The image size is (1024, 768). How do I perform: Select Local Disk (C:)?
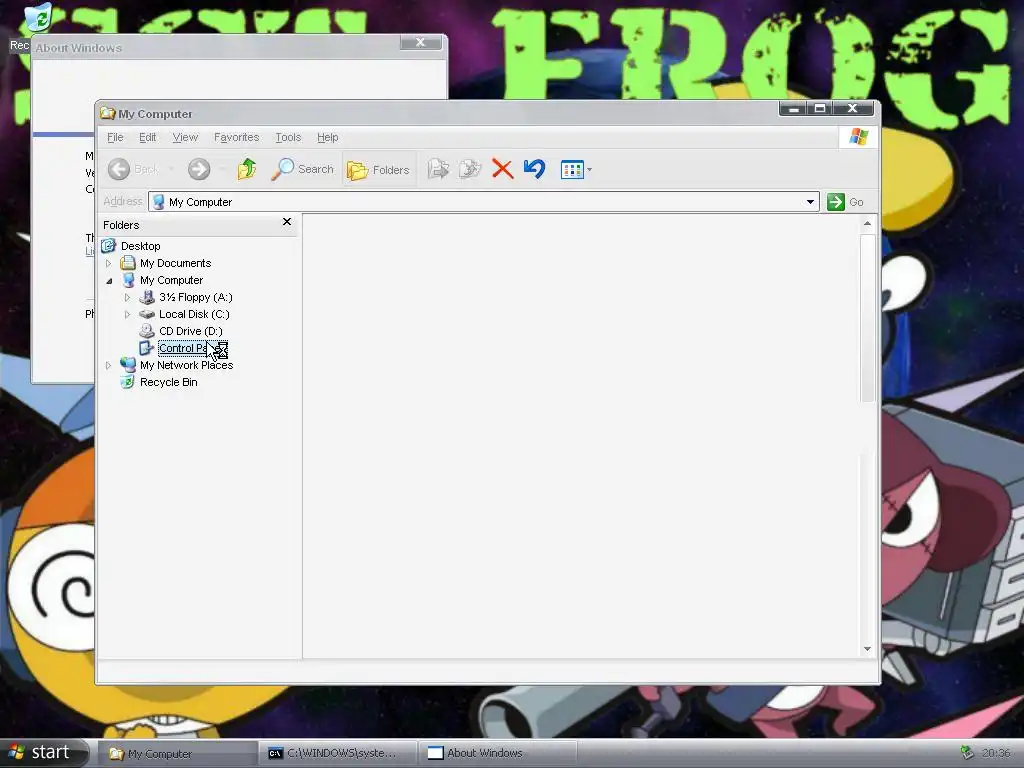coord(194,314)
